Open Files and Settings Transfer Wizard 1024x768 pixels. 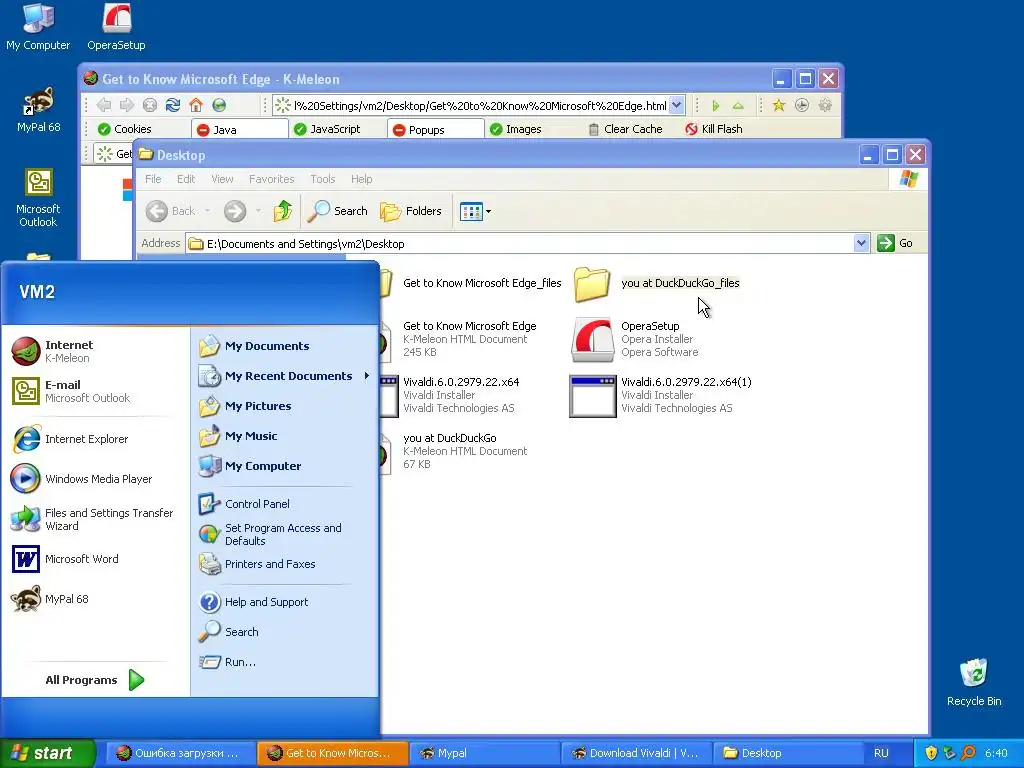(x=95, y=519)
